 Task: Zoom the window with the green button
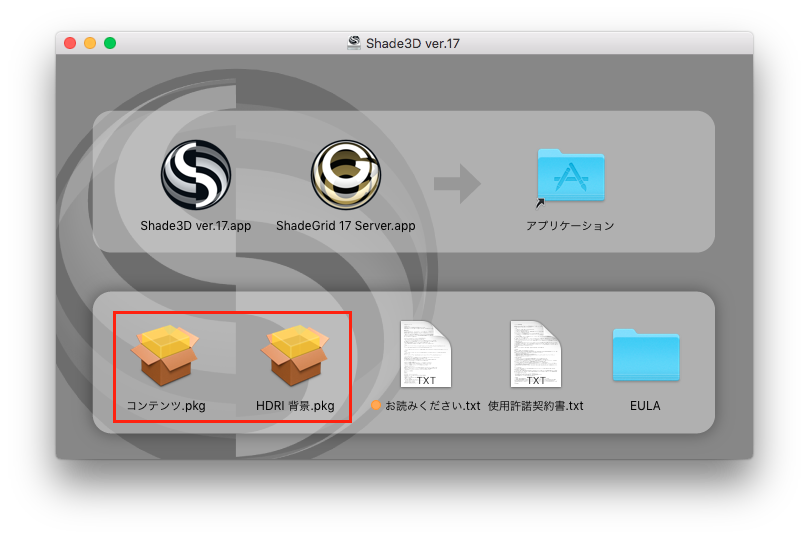[x=110, y=43]
